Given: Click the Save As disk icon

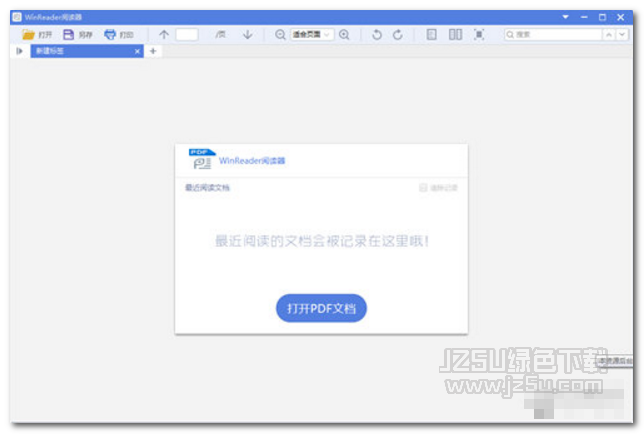Looking at the screenshot, I should [x=68, y=34].
